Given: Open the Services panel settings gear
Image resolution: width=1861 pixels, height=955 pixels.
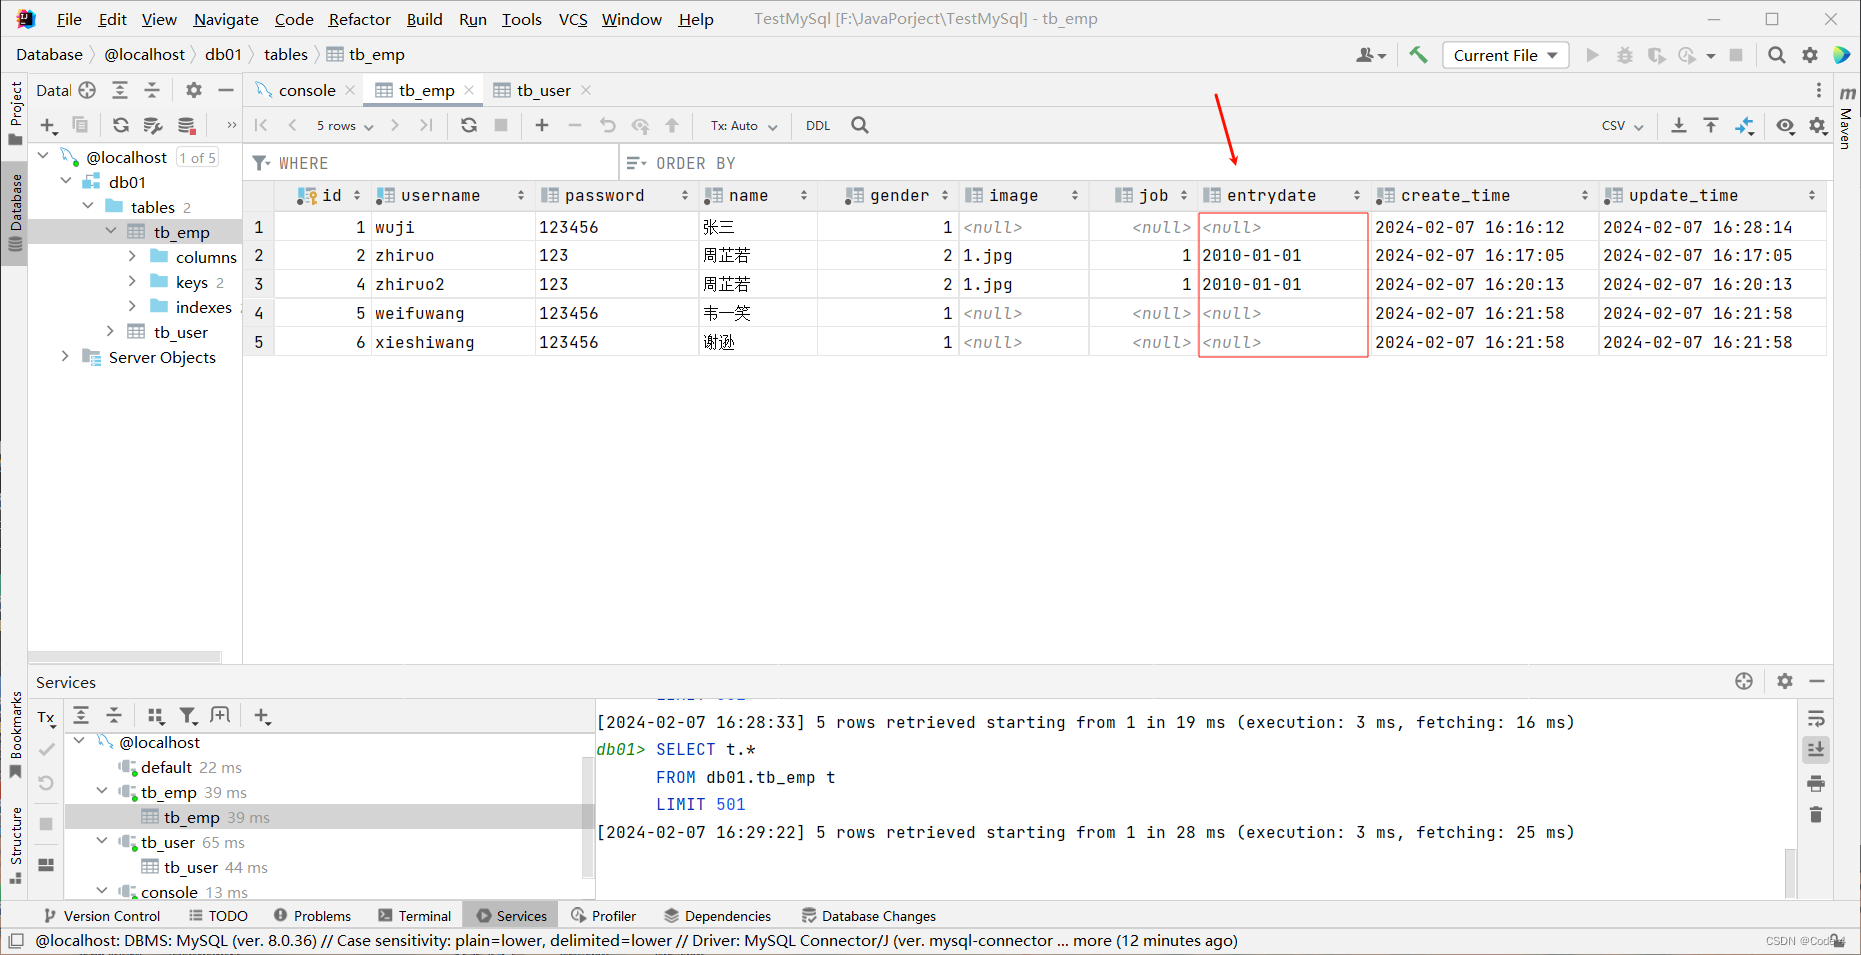Looking at the screenshot, I should pos(1785,681).
